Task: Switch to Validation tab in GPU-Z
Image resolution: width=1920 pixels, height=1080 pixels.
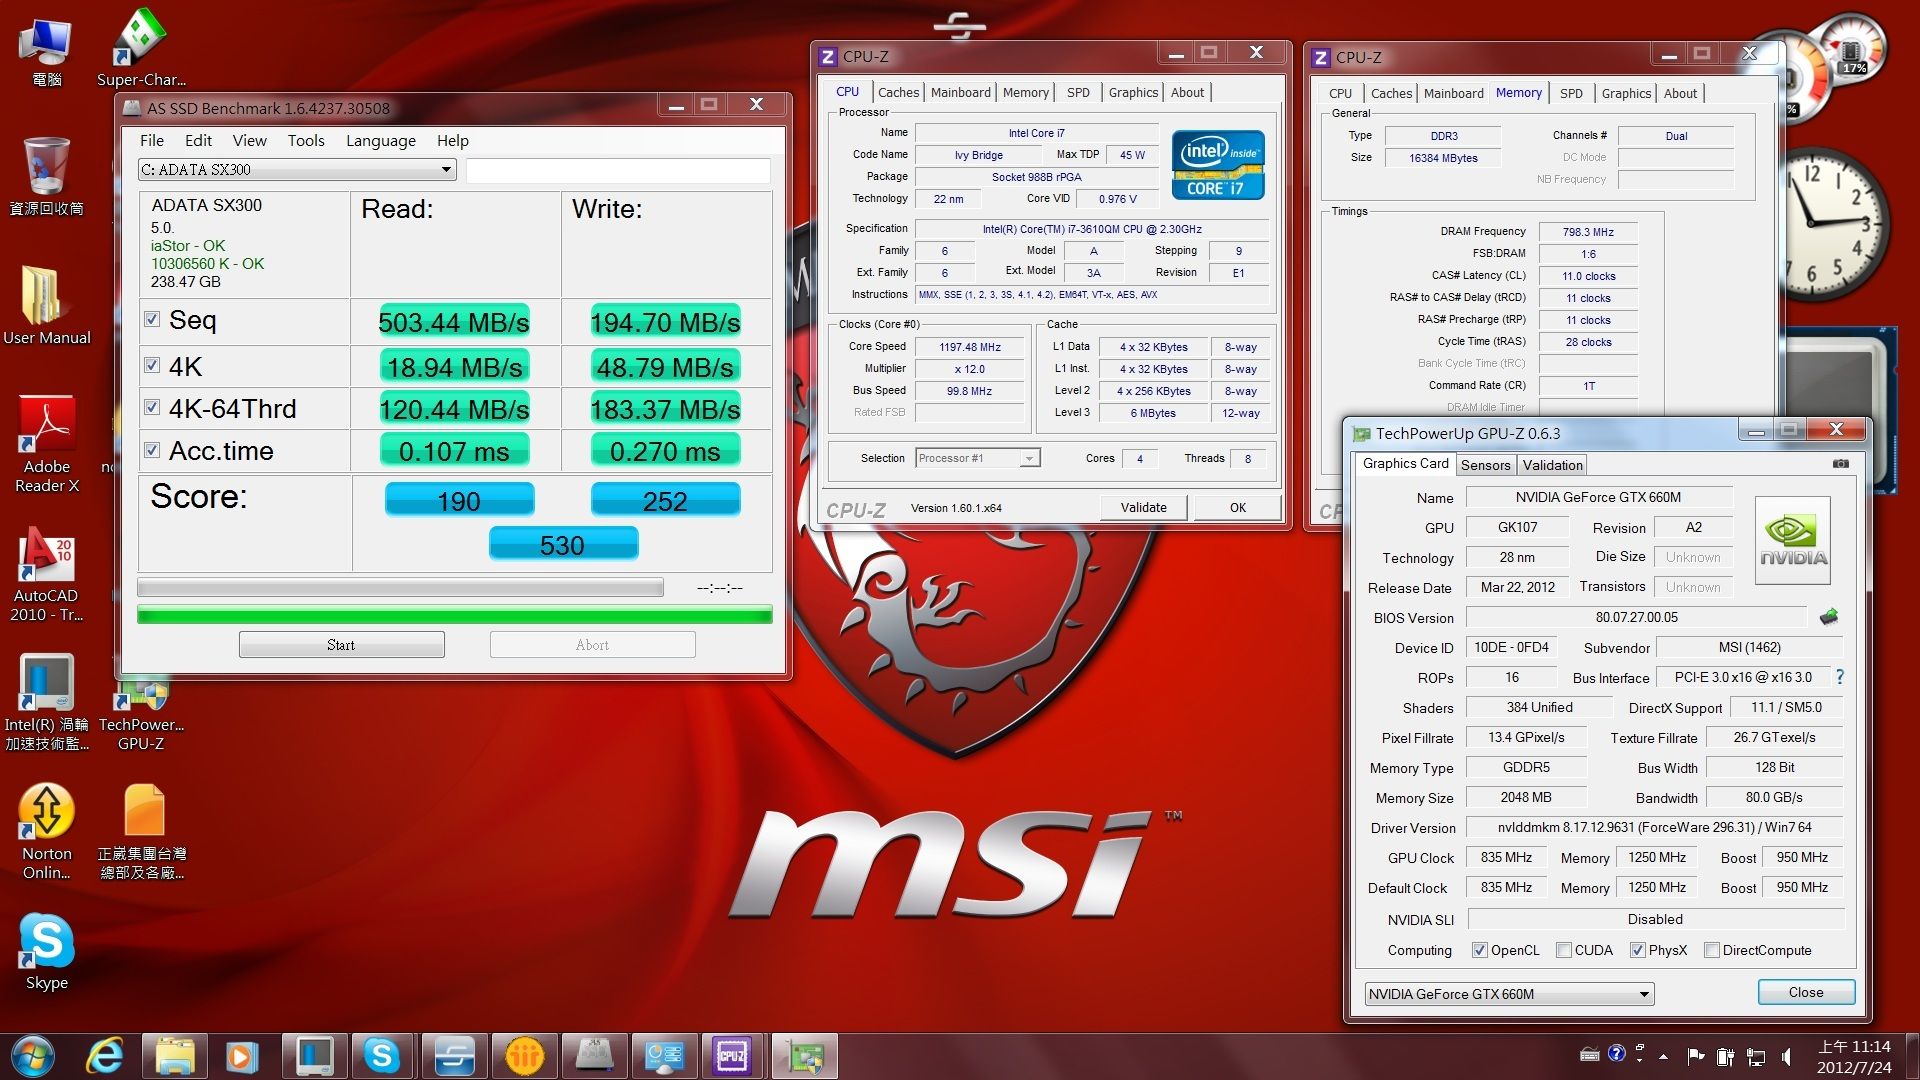Action: tap(1552, 465)
